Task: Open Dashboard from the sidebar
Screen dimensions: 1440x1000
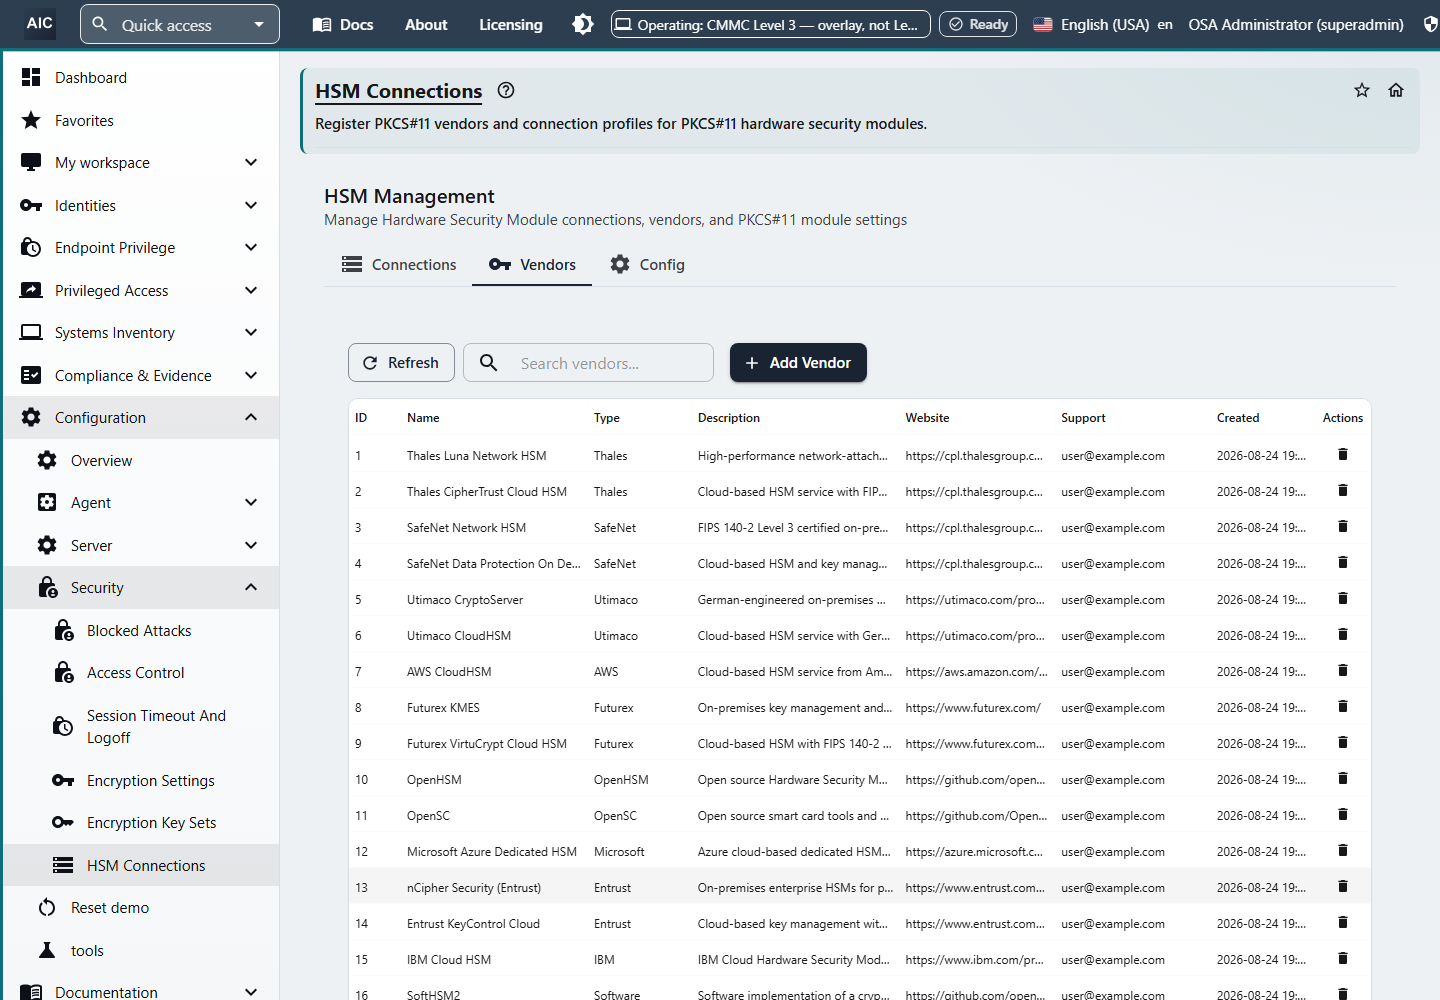Action: point(141,77)
